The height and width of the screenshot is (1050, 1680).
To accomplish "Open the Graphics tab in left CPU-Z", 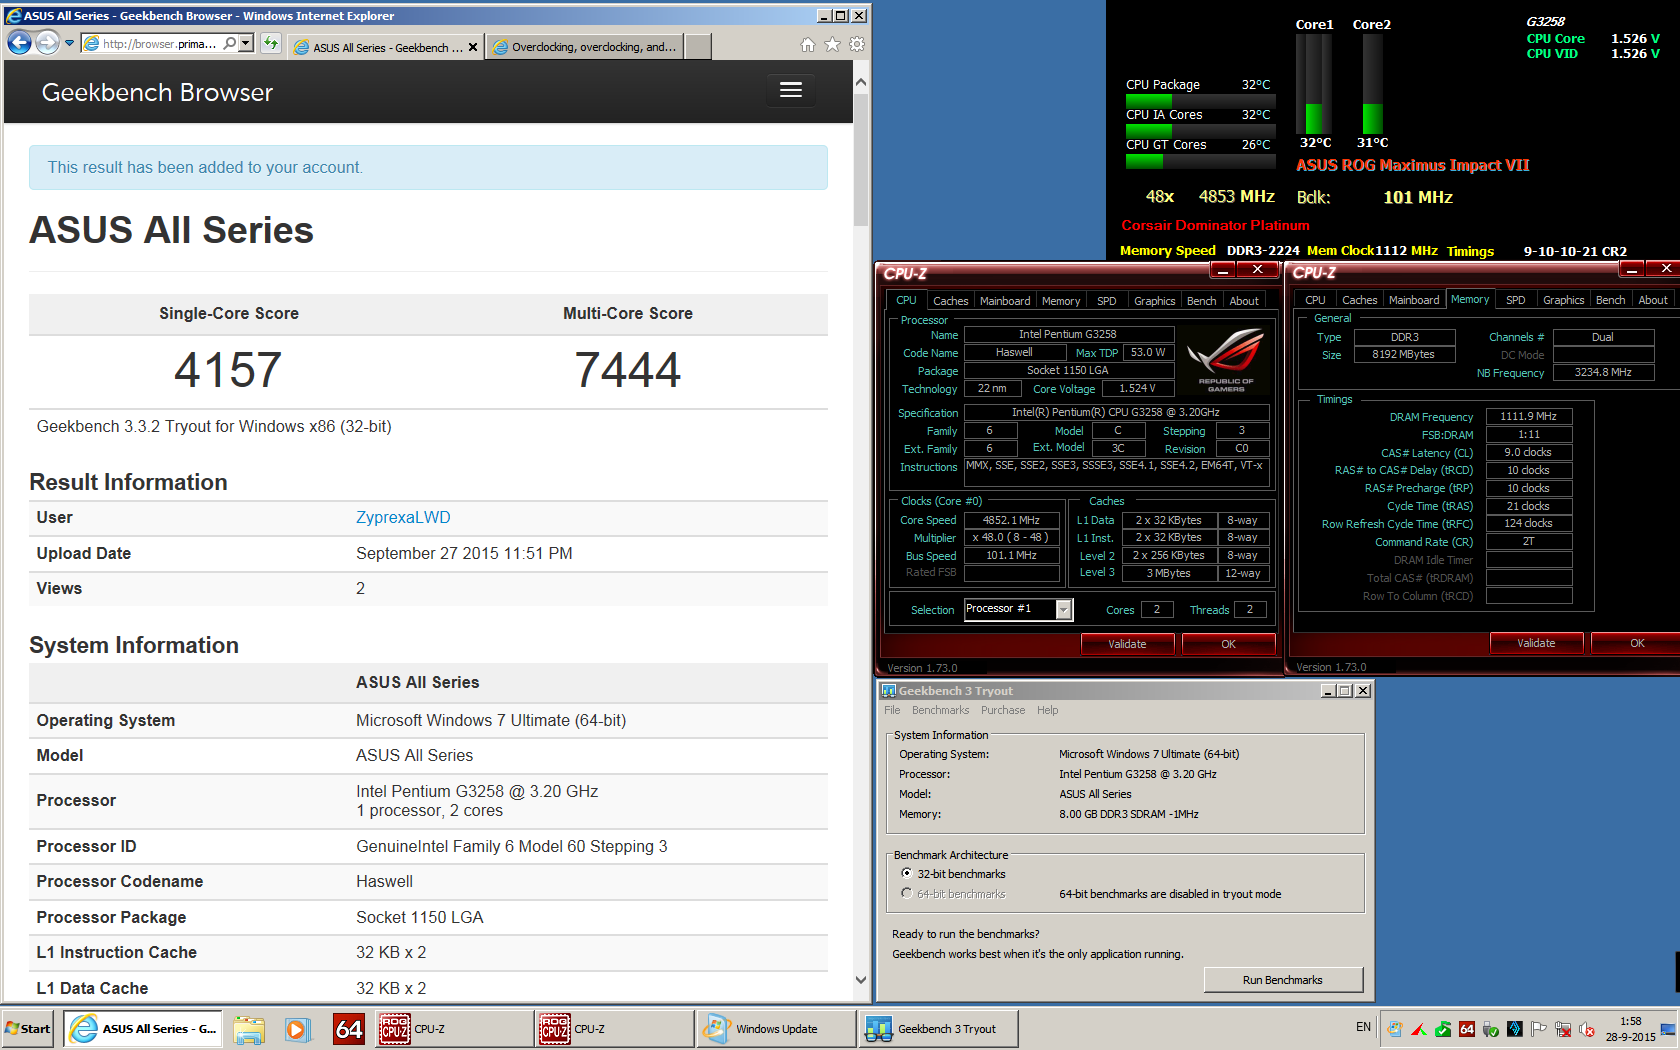I will [x=1154, y=301].
